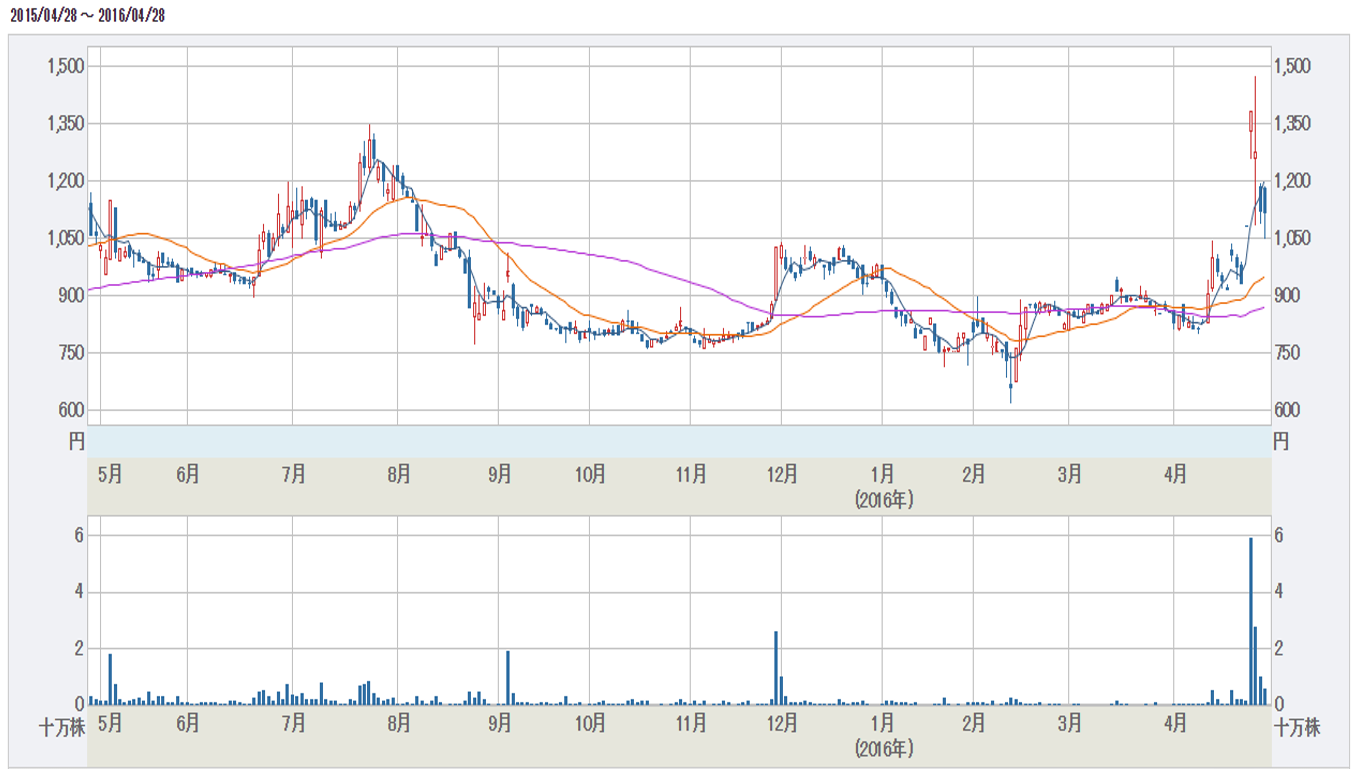Click the 1,050 label on right price axis

click(x=1292, y=239)
